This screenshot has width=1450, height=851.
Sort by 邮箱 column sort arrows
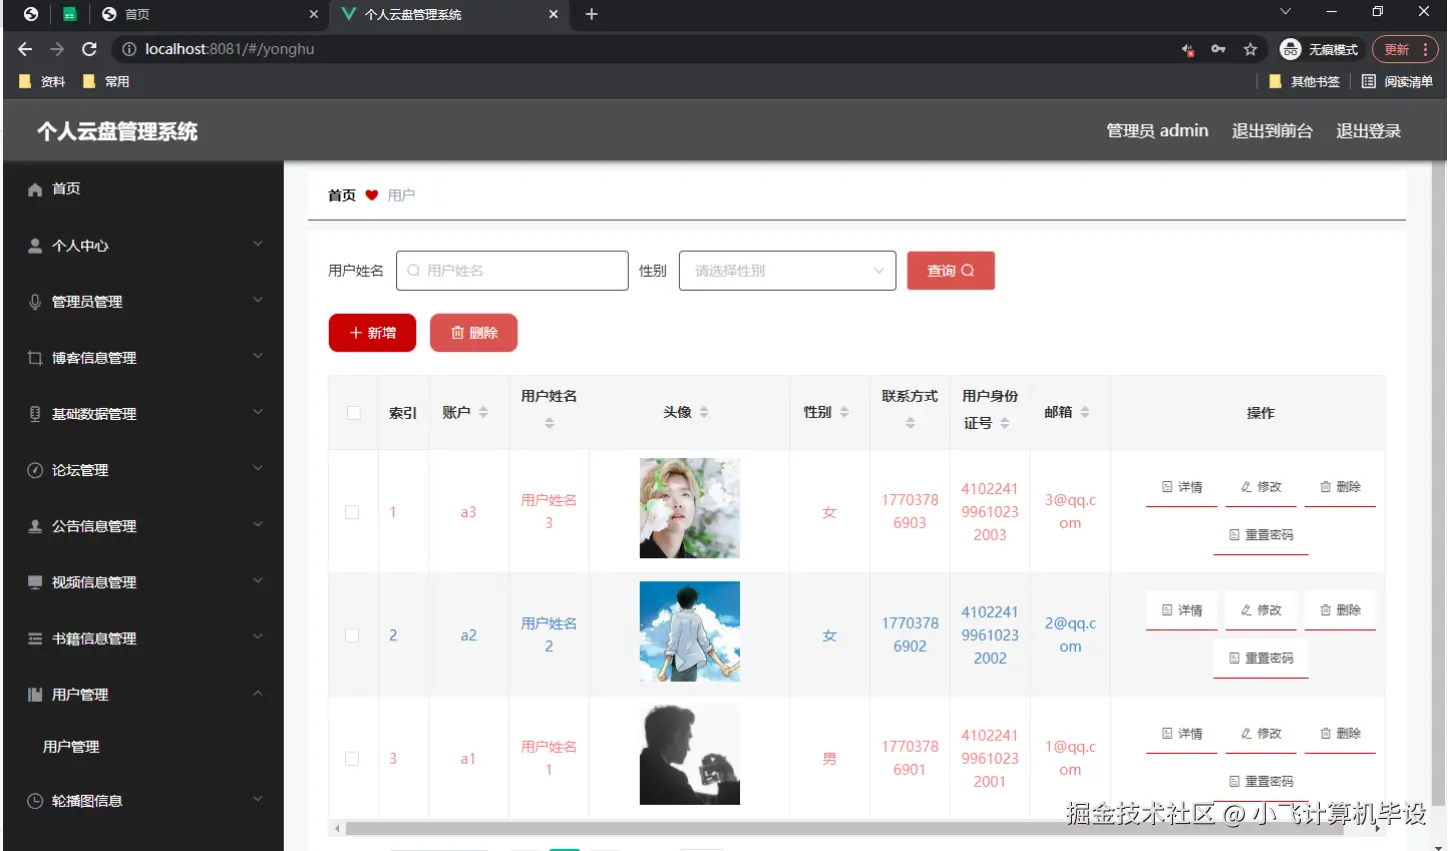click(x=1085, y=412)
